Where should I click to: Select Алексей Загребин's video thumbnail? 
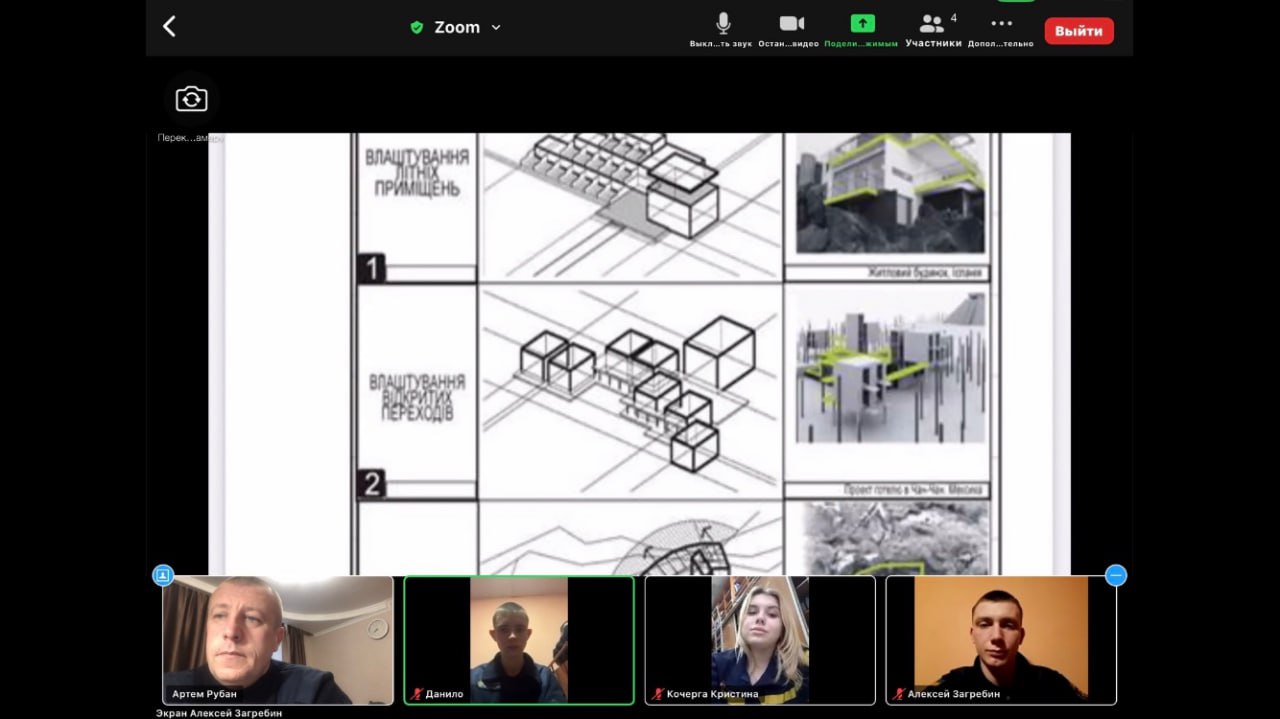coord(1001,640)
